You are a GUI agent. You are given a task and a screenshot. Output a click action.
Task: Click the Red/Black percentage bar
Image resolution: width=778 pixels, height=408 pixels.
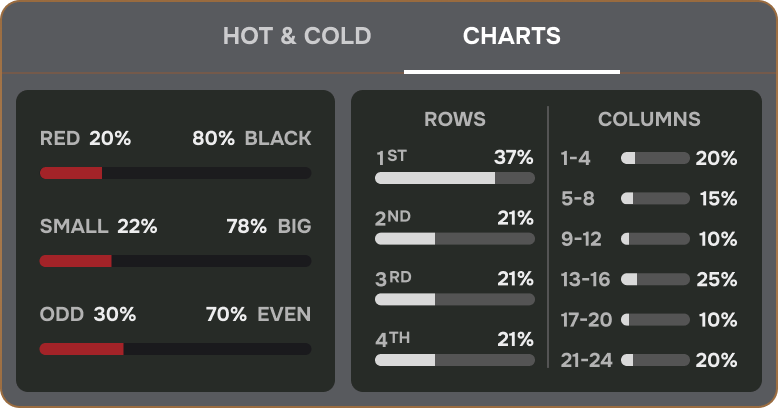coord(176,173)
